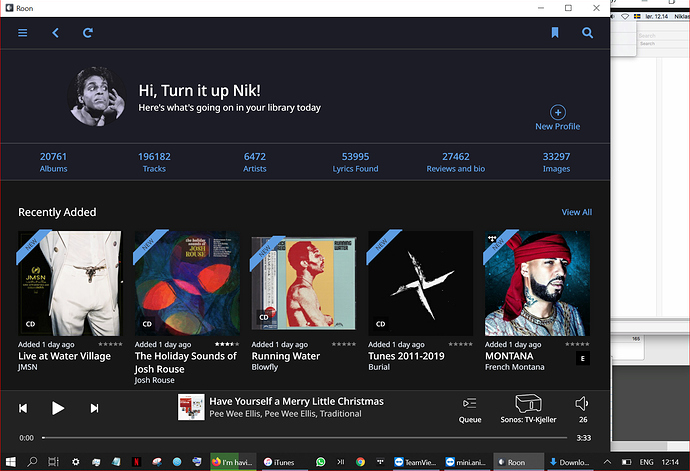The width and height of the screenshot is (690, 471).
Task: Click the artist name Blowfly
Action: click(x=264, y=367)
